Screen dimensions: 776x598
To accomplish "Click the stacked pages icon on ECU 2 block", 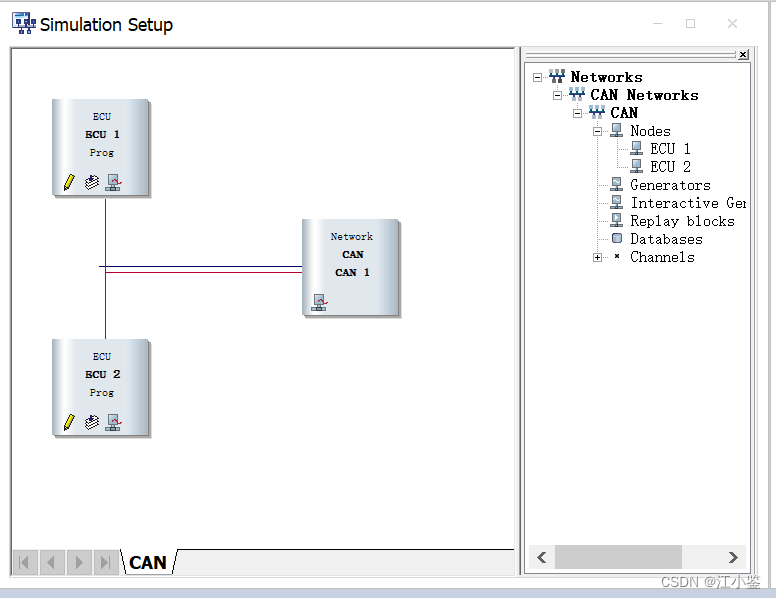I will point(92,422).
